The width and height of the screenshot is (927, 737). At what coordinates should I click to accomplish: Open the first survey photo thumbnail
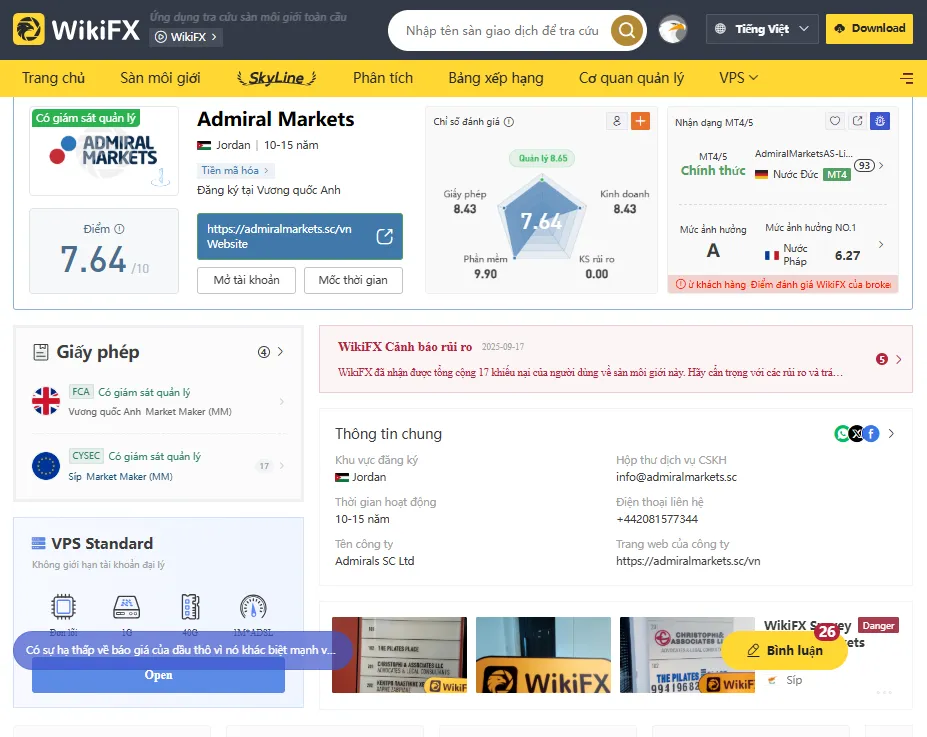pos(399,655)
